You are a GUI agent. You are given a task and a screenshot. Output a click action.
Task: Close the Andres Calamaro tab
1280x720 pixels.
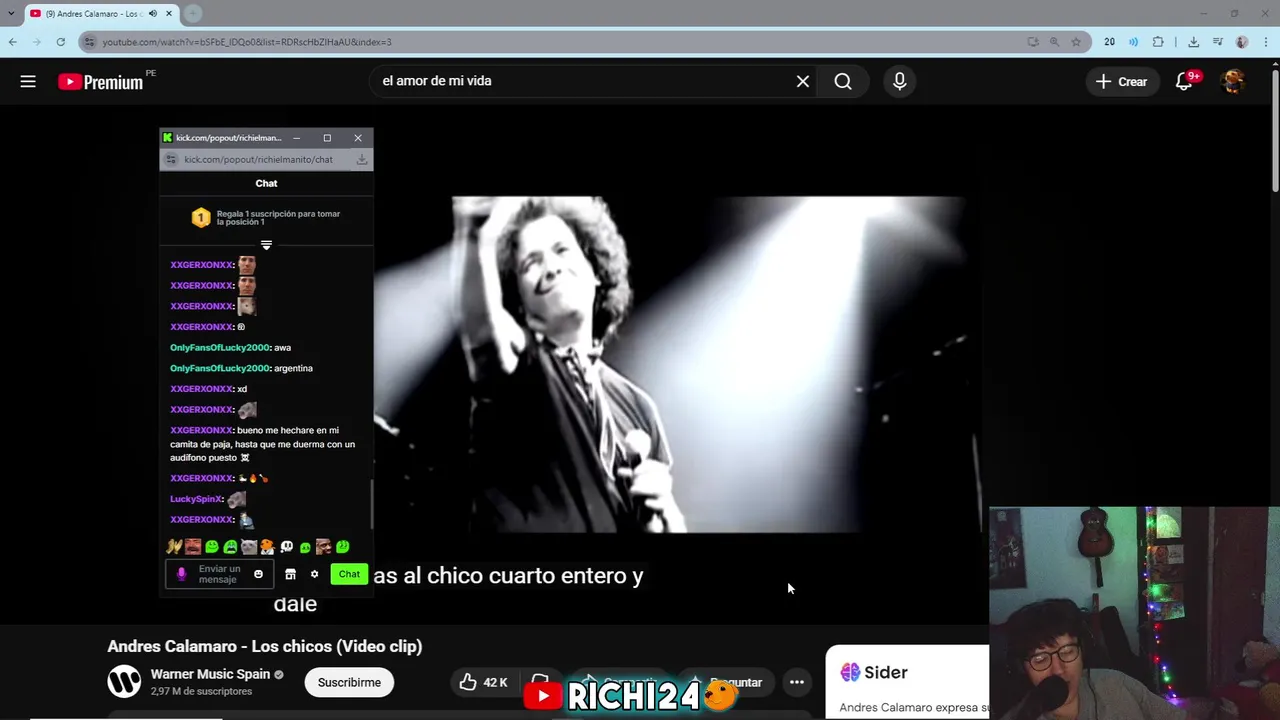point(169,14)
